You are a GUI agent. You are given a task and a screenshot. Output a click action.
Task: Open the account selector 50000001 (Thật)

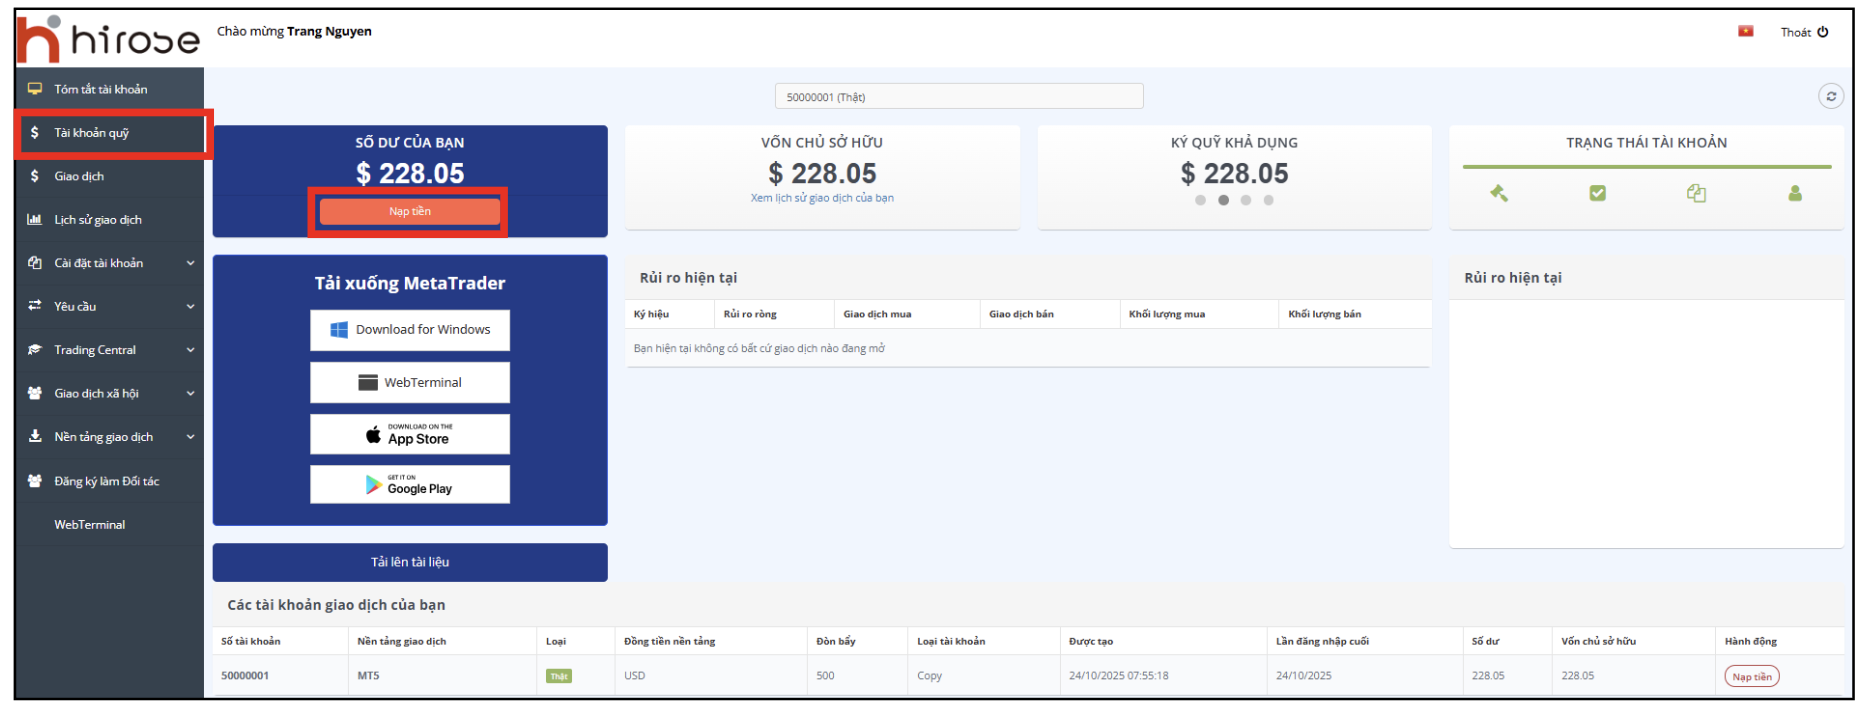[958, 97]
